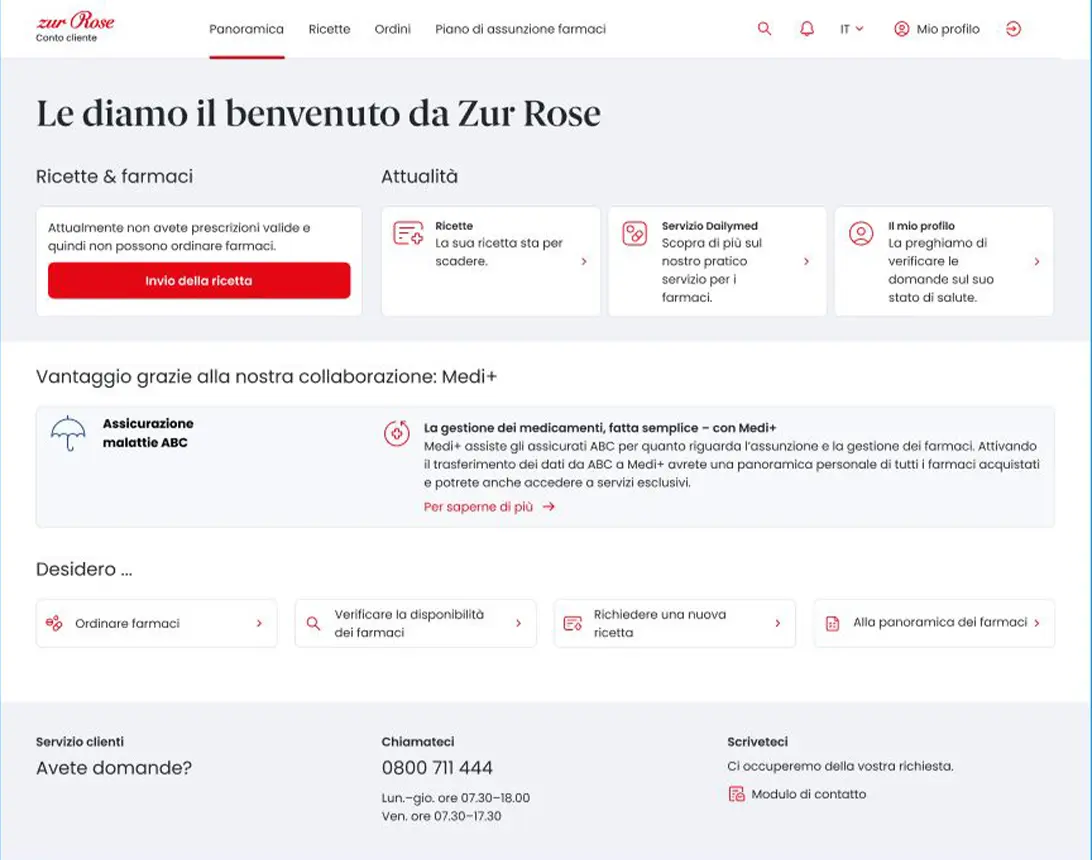Switch to Panoramica tab
The image size is (1092, 860).
(247, 29)
